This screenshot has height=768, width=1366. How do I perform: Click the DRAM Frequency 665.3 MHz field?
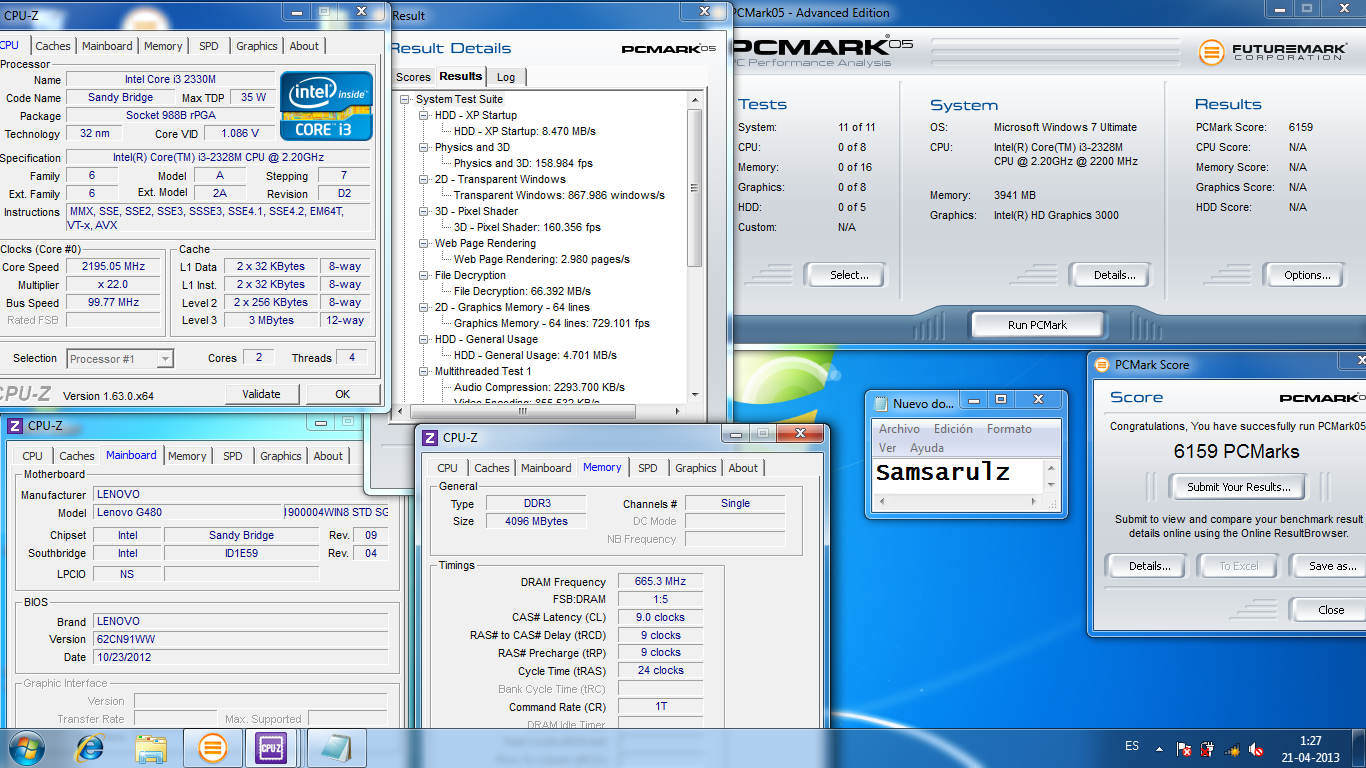pos(661,581)
